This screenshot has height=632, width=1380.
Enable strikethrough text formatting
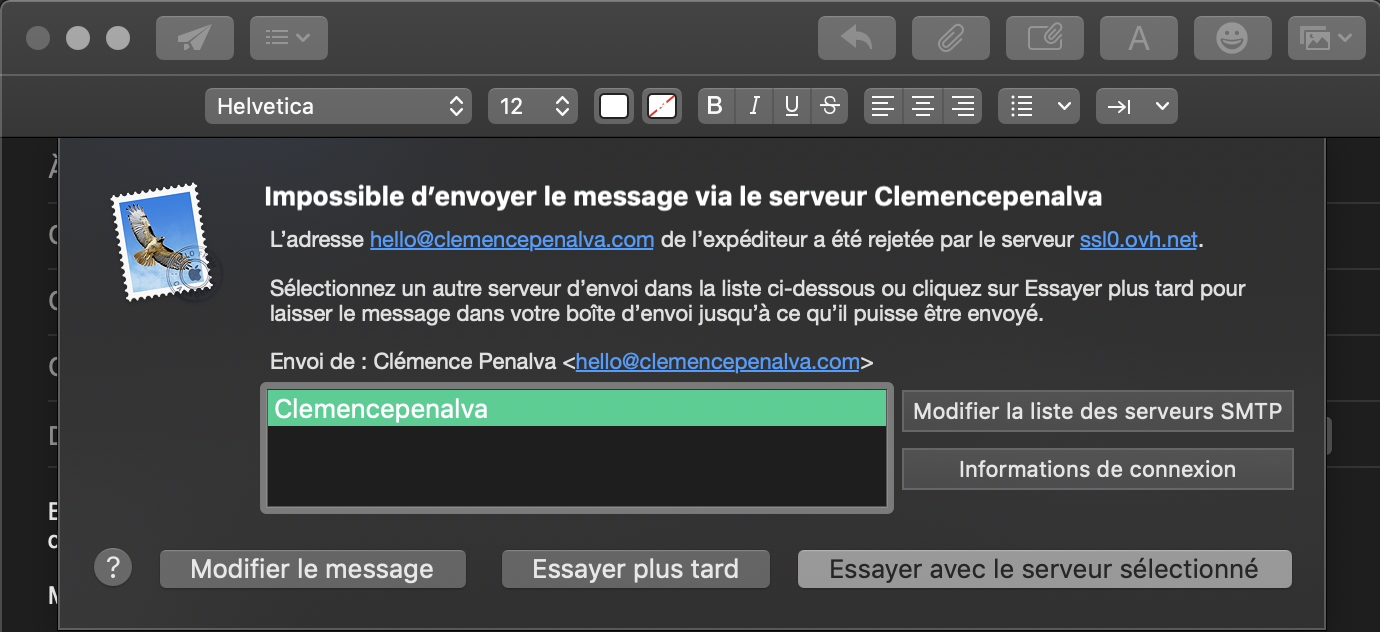pos(829,106)
